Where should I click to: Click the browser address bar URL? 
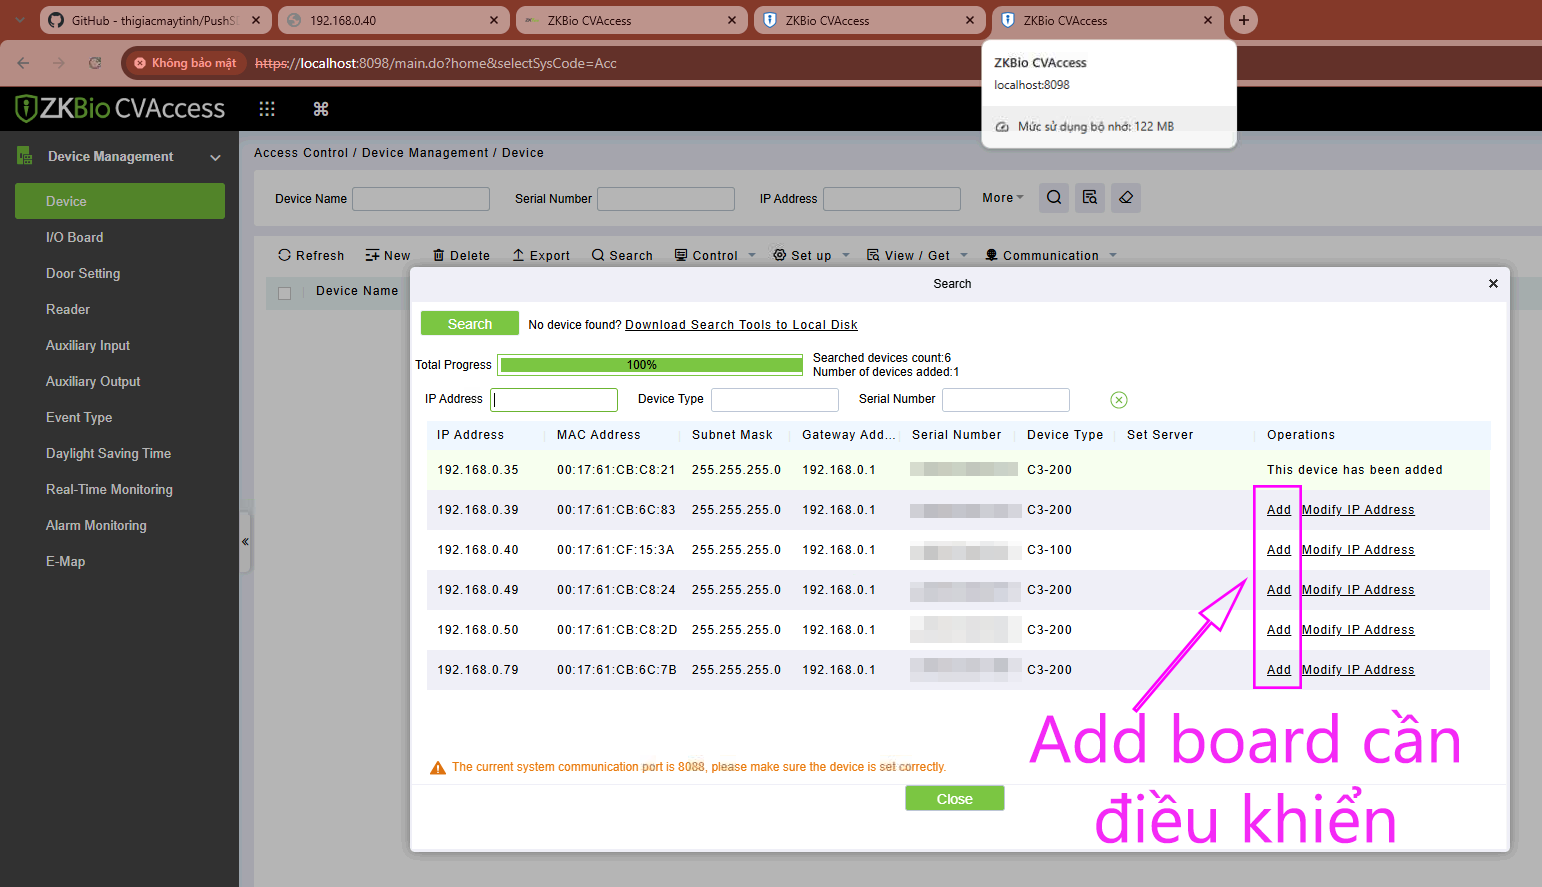point(436,63)
